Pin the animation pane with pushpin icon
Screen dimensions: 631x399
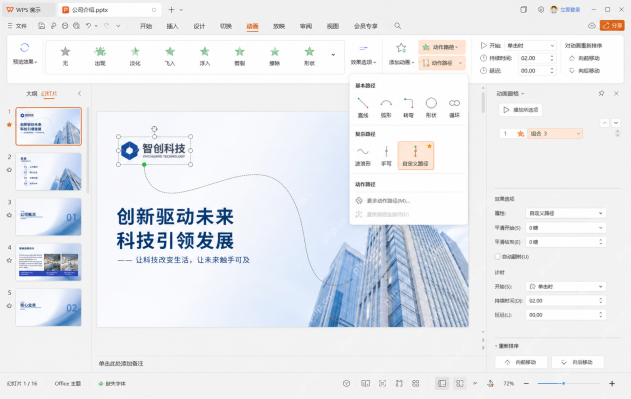(x=601, y=93)
